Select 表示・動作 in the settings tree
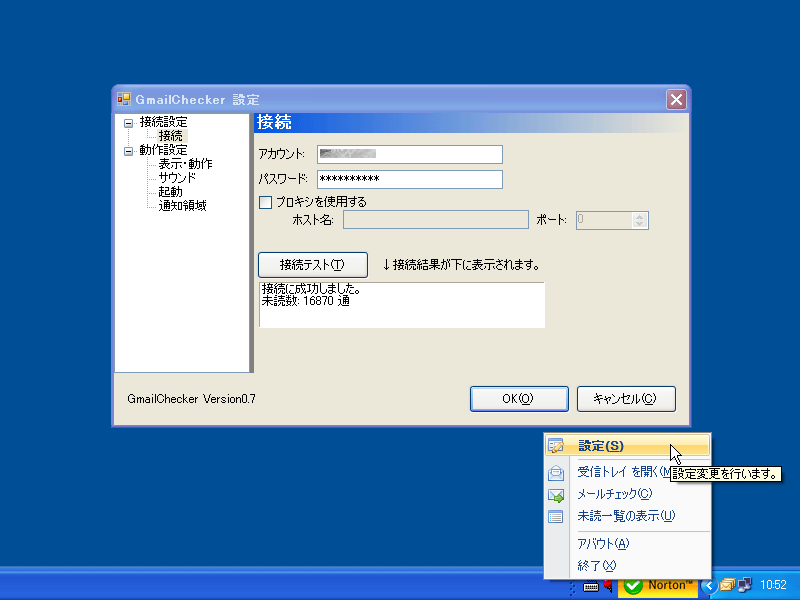Screen dimensions: 800x600 185,164
